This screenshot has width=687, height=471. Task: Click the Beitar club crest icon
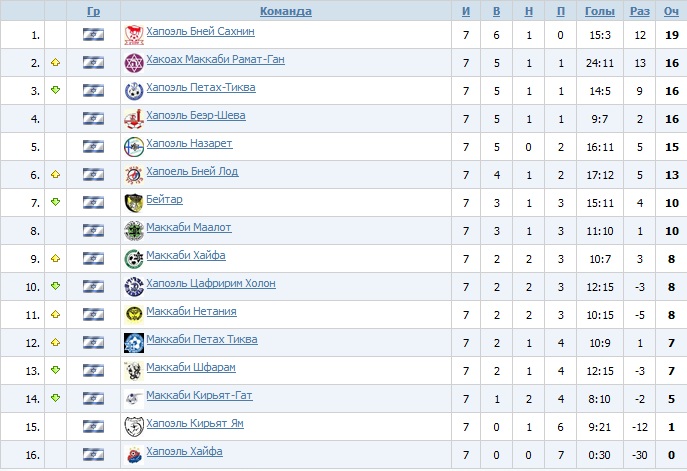133,203
